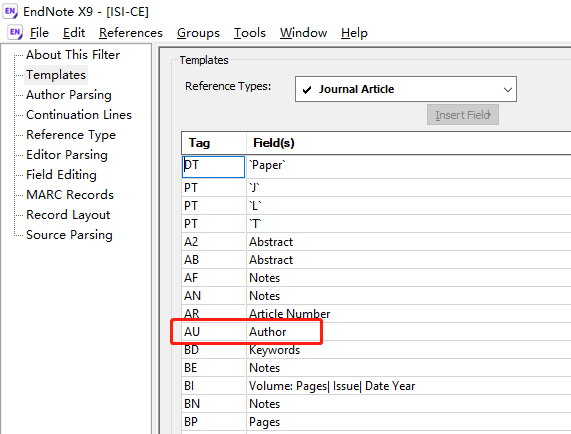Click the `Paper` field cell

tap(409, 167)
